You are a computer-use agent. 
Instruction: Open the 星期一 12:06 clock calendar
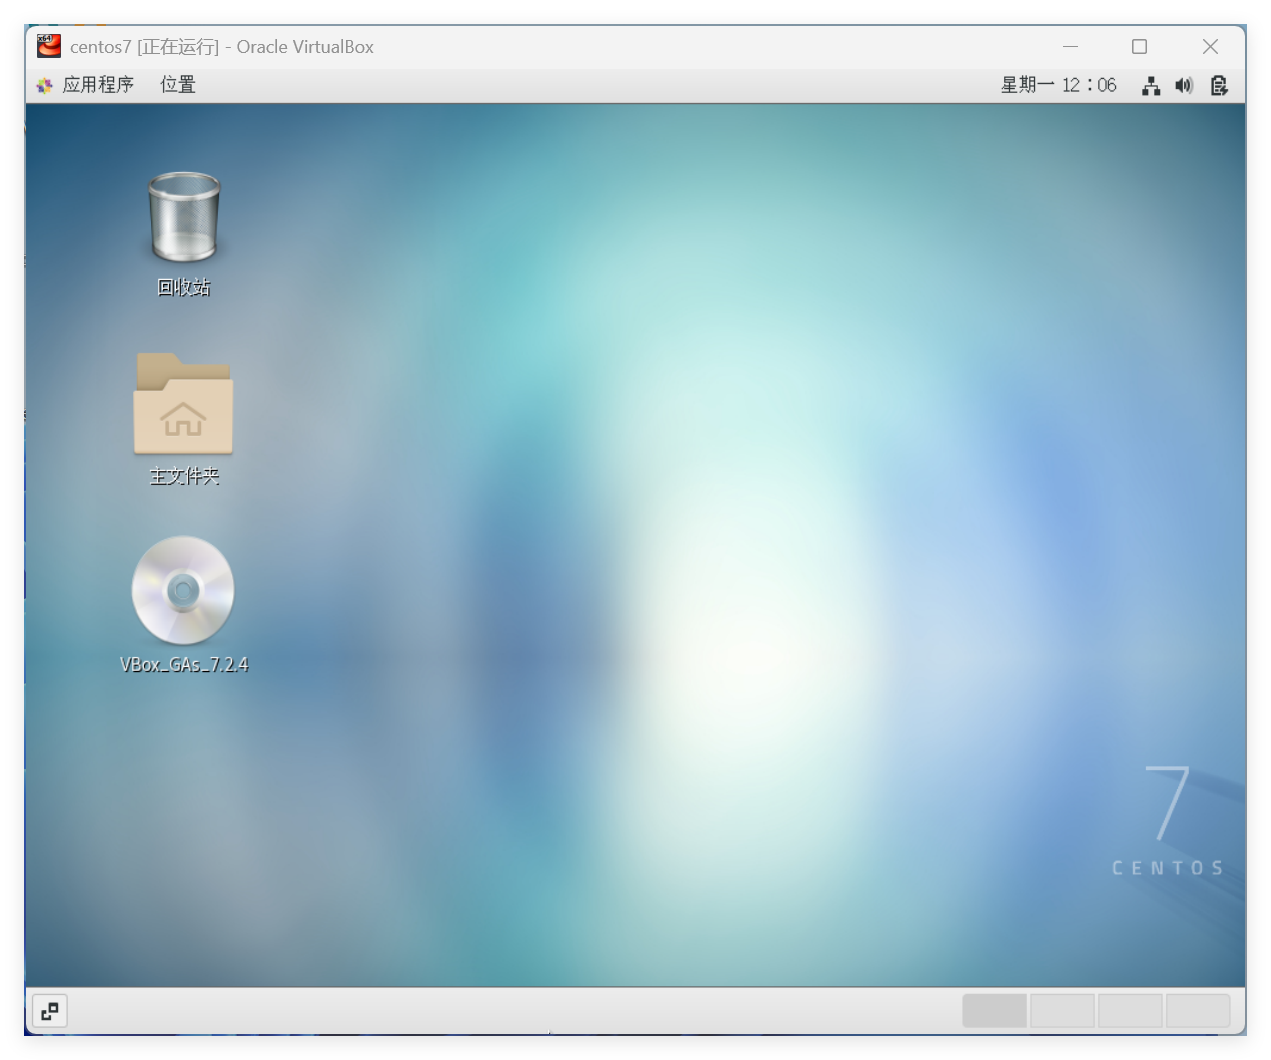pos(1058,85)
